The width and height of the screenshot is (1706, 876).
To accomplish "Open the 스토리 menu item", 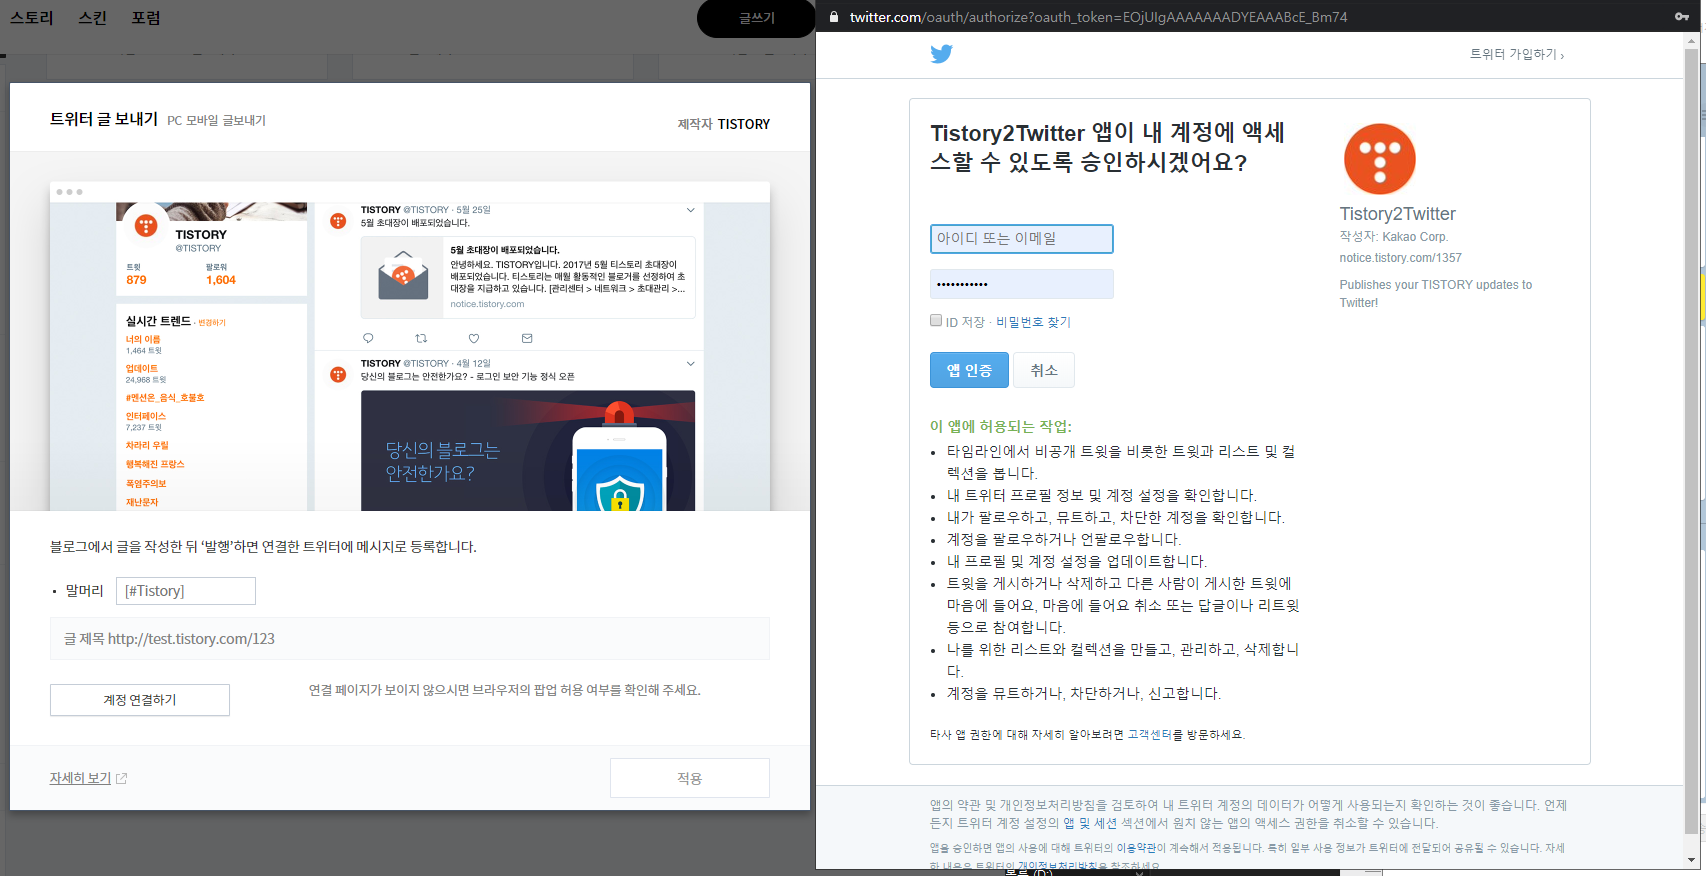I will [x=31, y=18].
